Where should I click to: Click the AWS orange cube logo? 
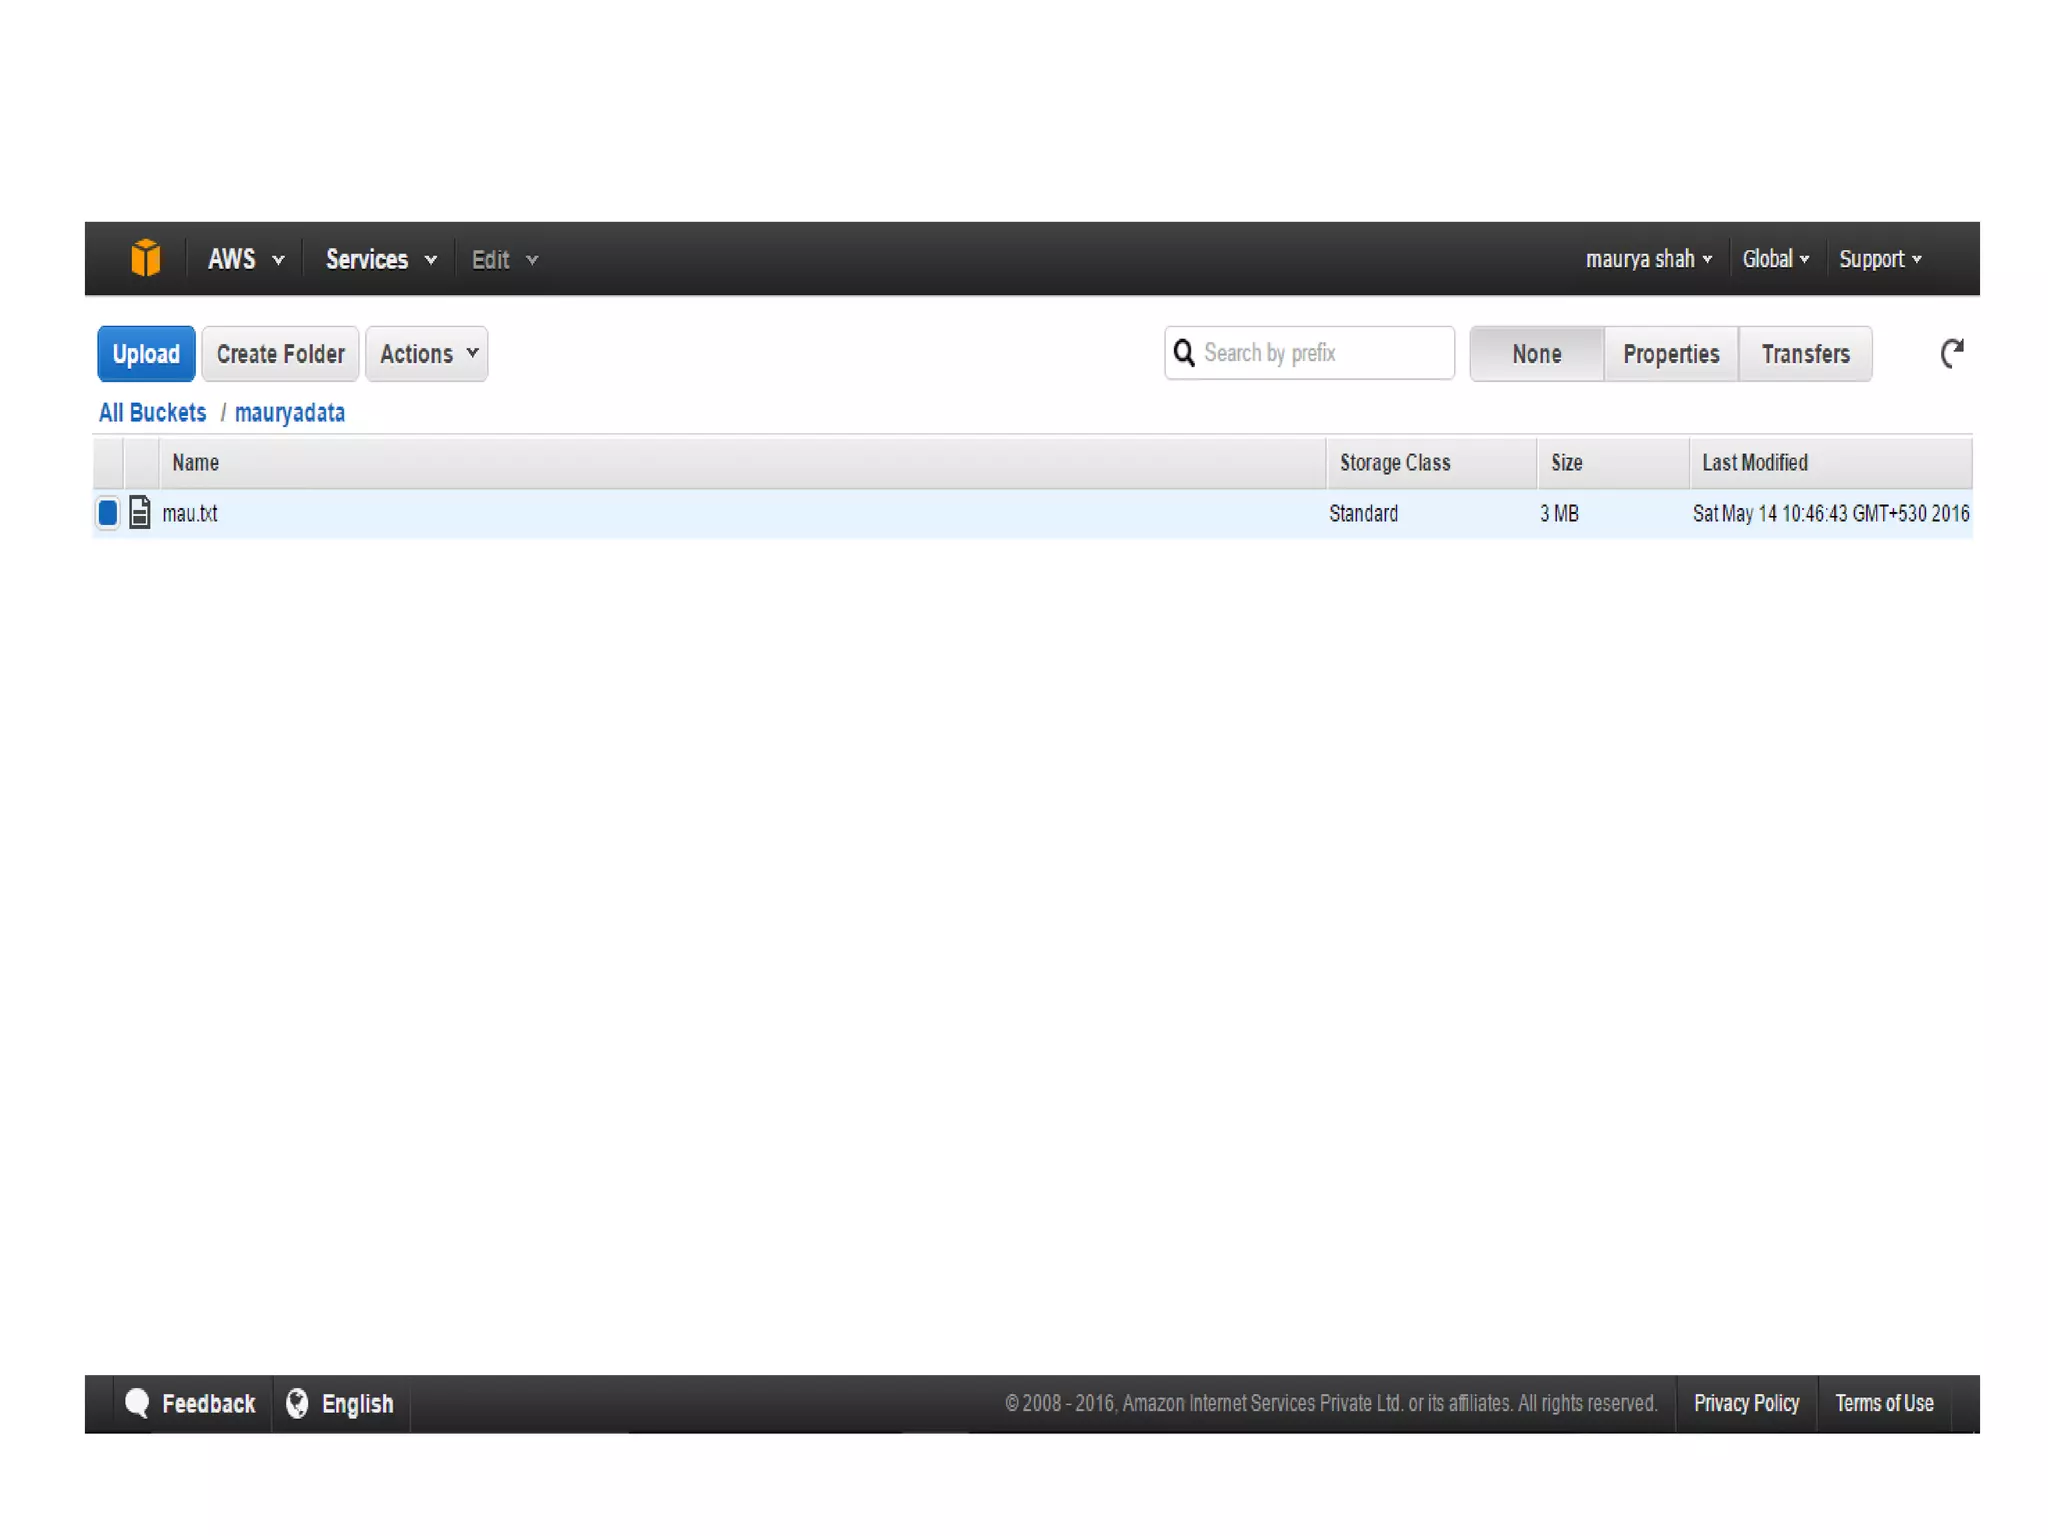(x=145, y=258)
